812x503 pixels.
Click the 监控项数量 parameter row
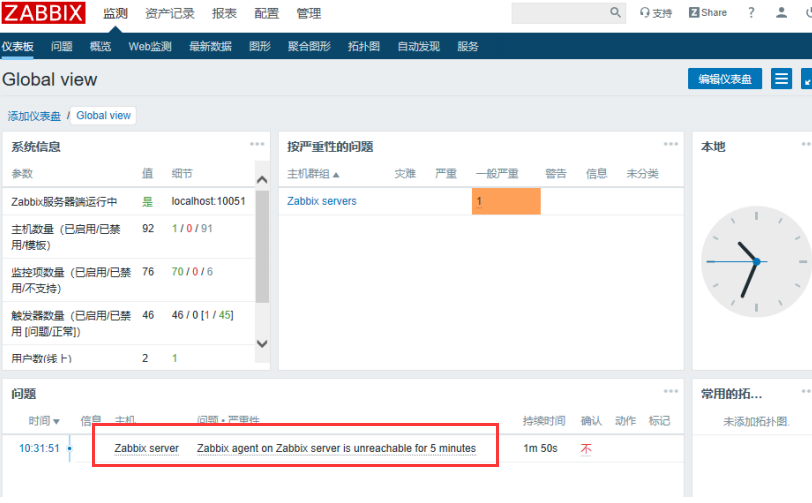tap(128, 280)
